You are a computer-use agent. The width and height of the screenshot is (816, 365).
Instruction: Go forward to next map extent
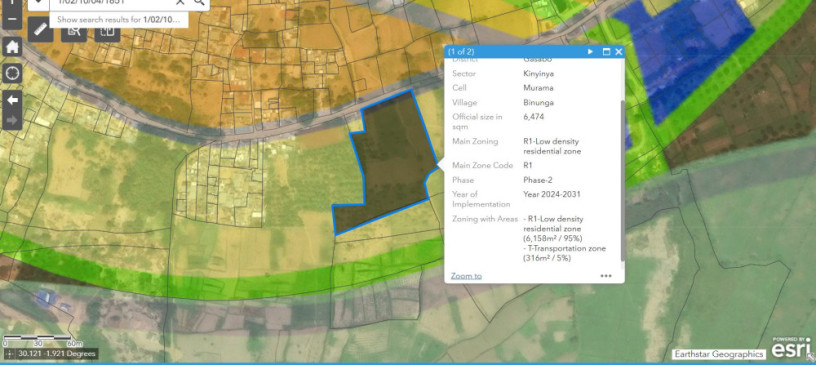coord(12,120)
